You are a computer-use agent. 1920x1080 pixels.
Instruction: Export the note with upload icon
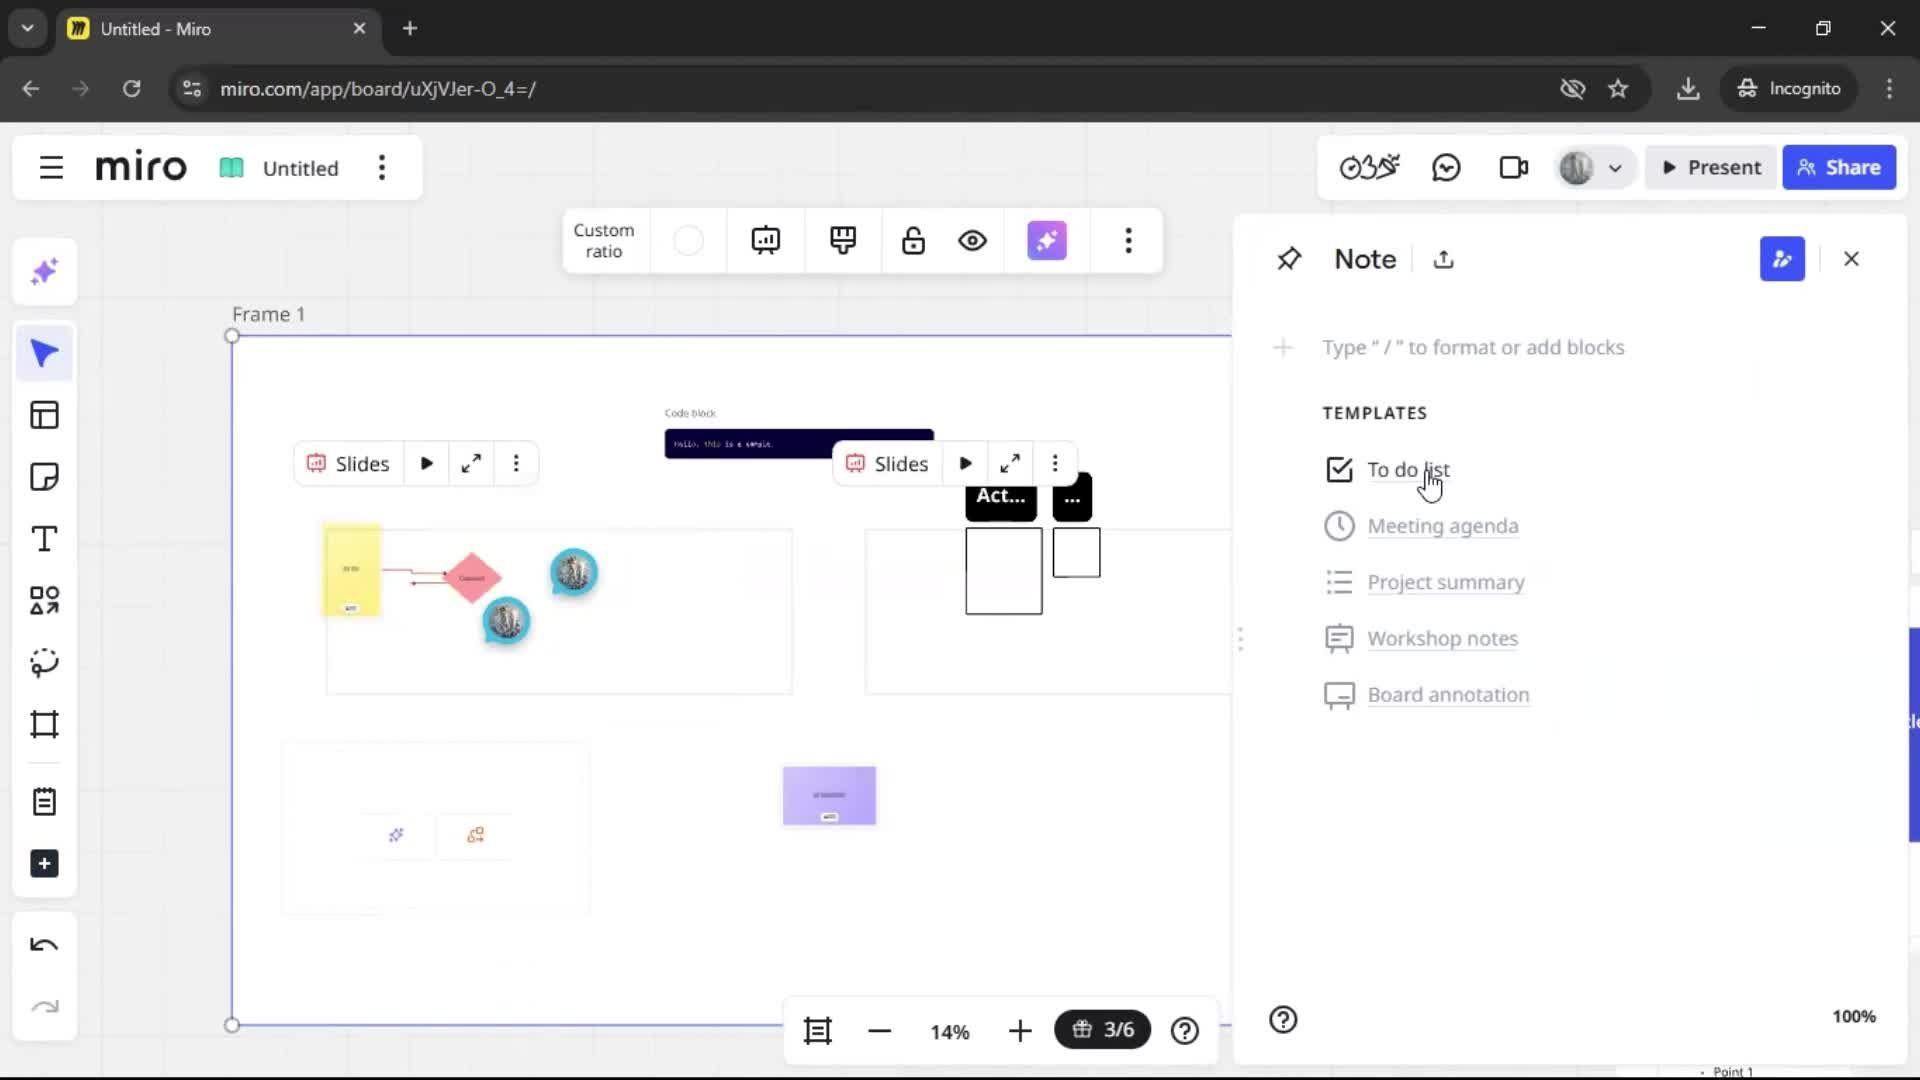click(1443, 259)
